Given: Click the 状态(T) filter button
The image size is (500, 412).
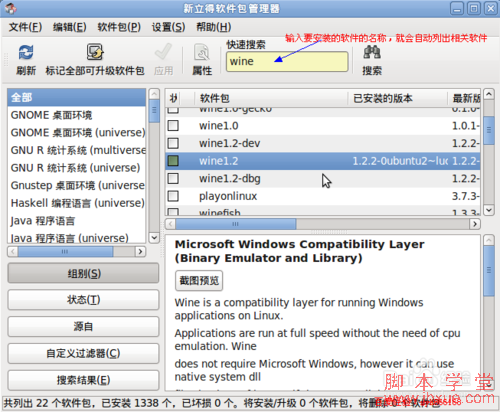Looking at the screenshot, I should click(83, 300).
